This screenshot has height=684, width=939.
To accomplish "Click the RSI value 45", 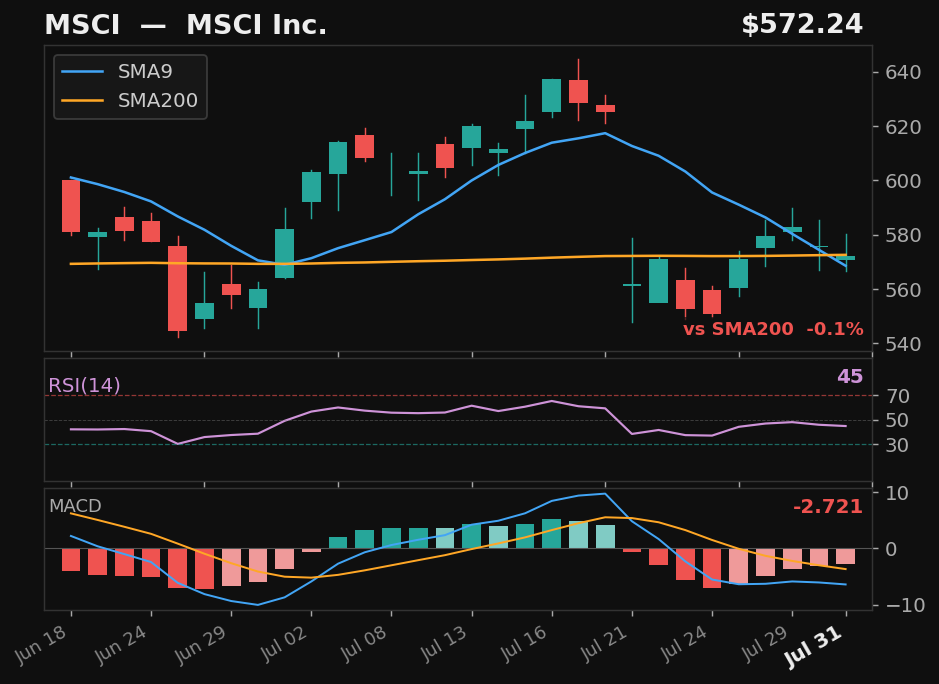I will click(x=850, y=376).
